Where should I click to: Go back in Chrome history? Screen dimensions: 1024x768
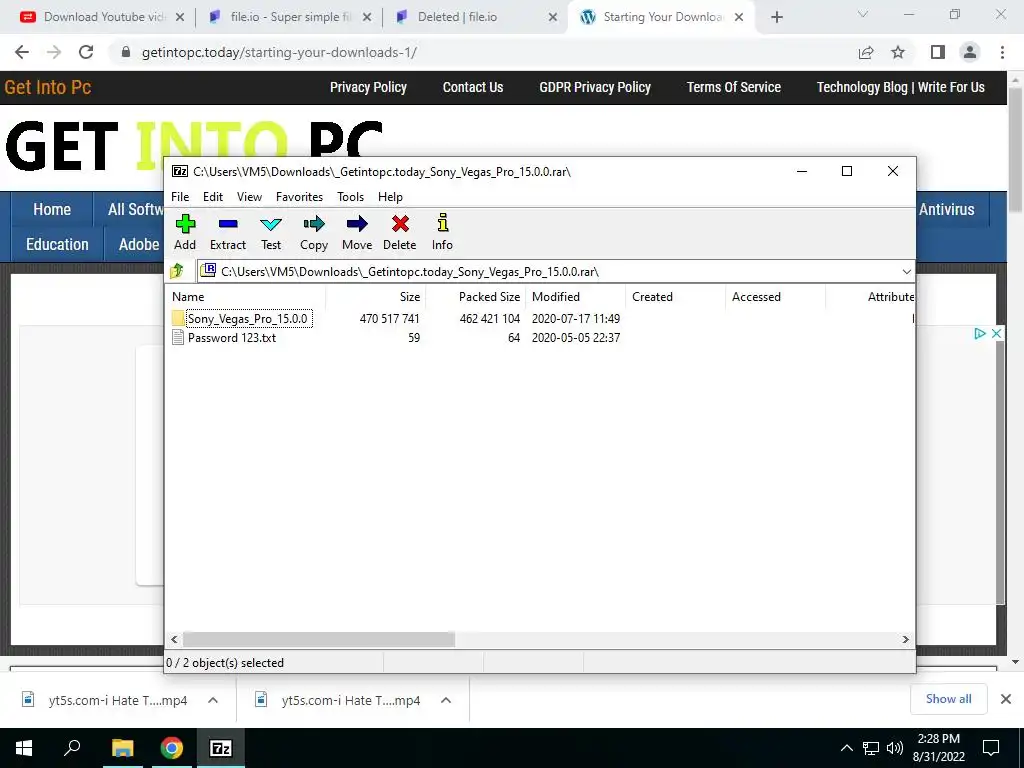(x=22, y=52)
